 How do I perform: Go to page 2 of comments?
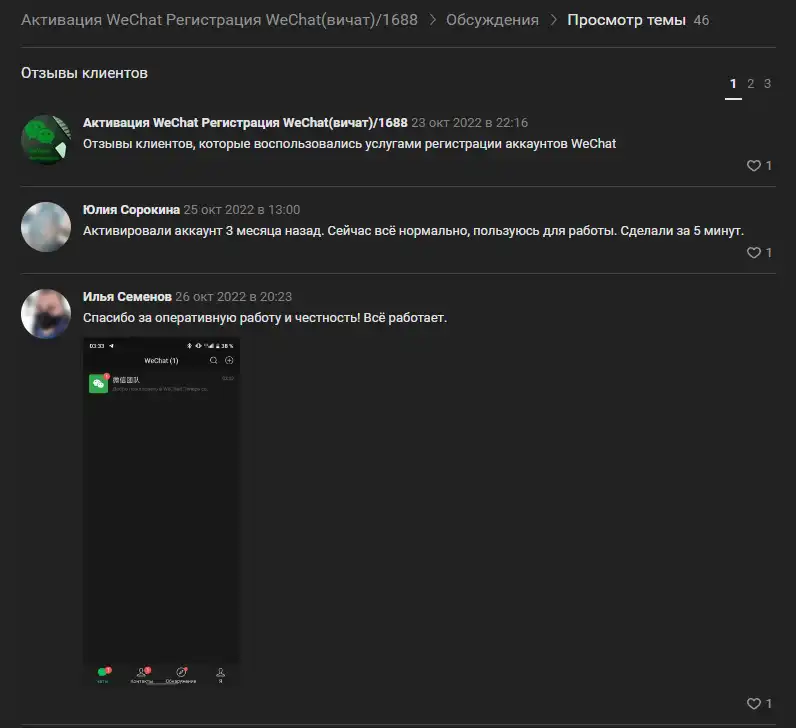(x=750, y=84)
